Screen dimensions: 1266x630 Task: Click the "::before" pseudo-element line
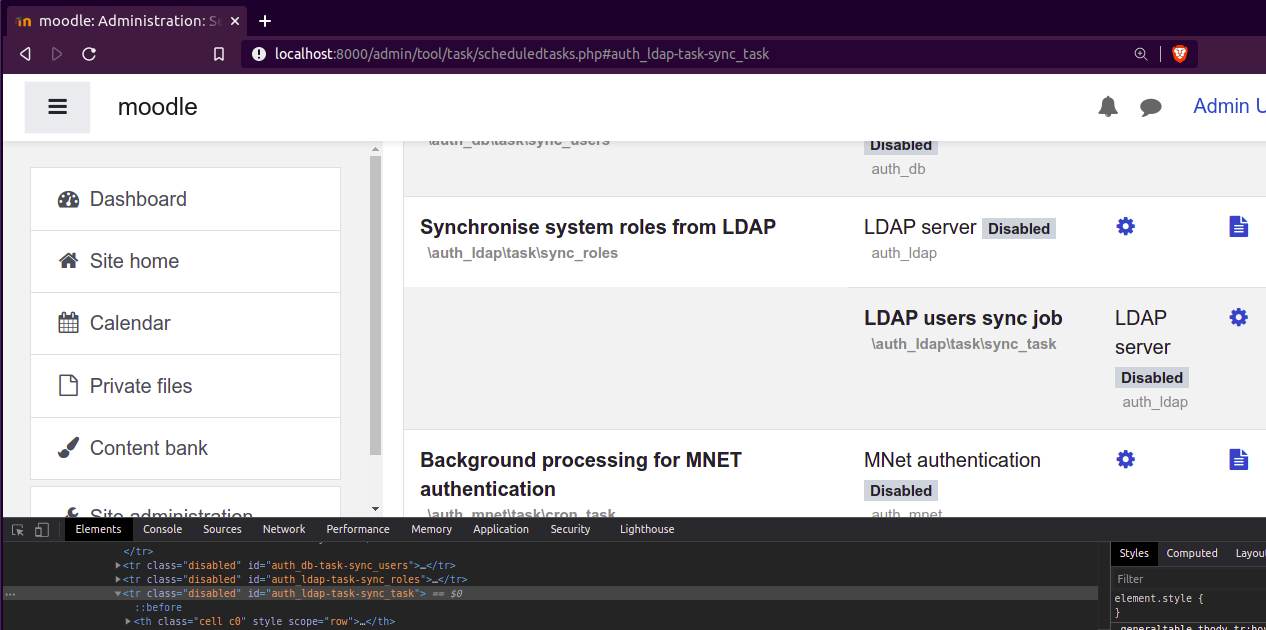[158, 607]
